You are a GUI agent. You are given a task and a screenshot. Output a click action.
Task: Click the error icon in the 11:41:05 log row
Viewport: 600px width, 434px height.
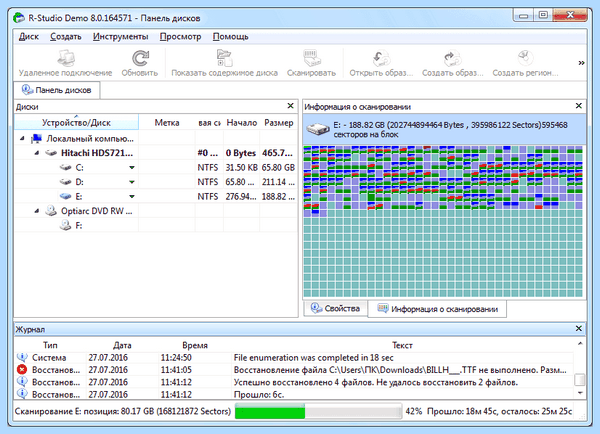(x=22, y=370)
